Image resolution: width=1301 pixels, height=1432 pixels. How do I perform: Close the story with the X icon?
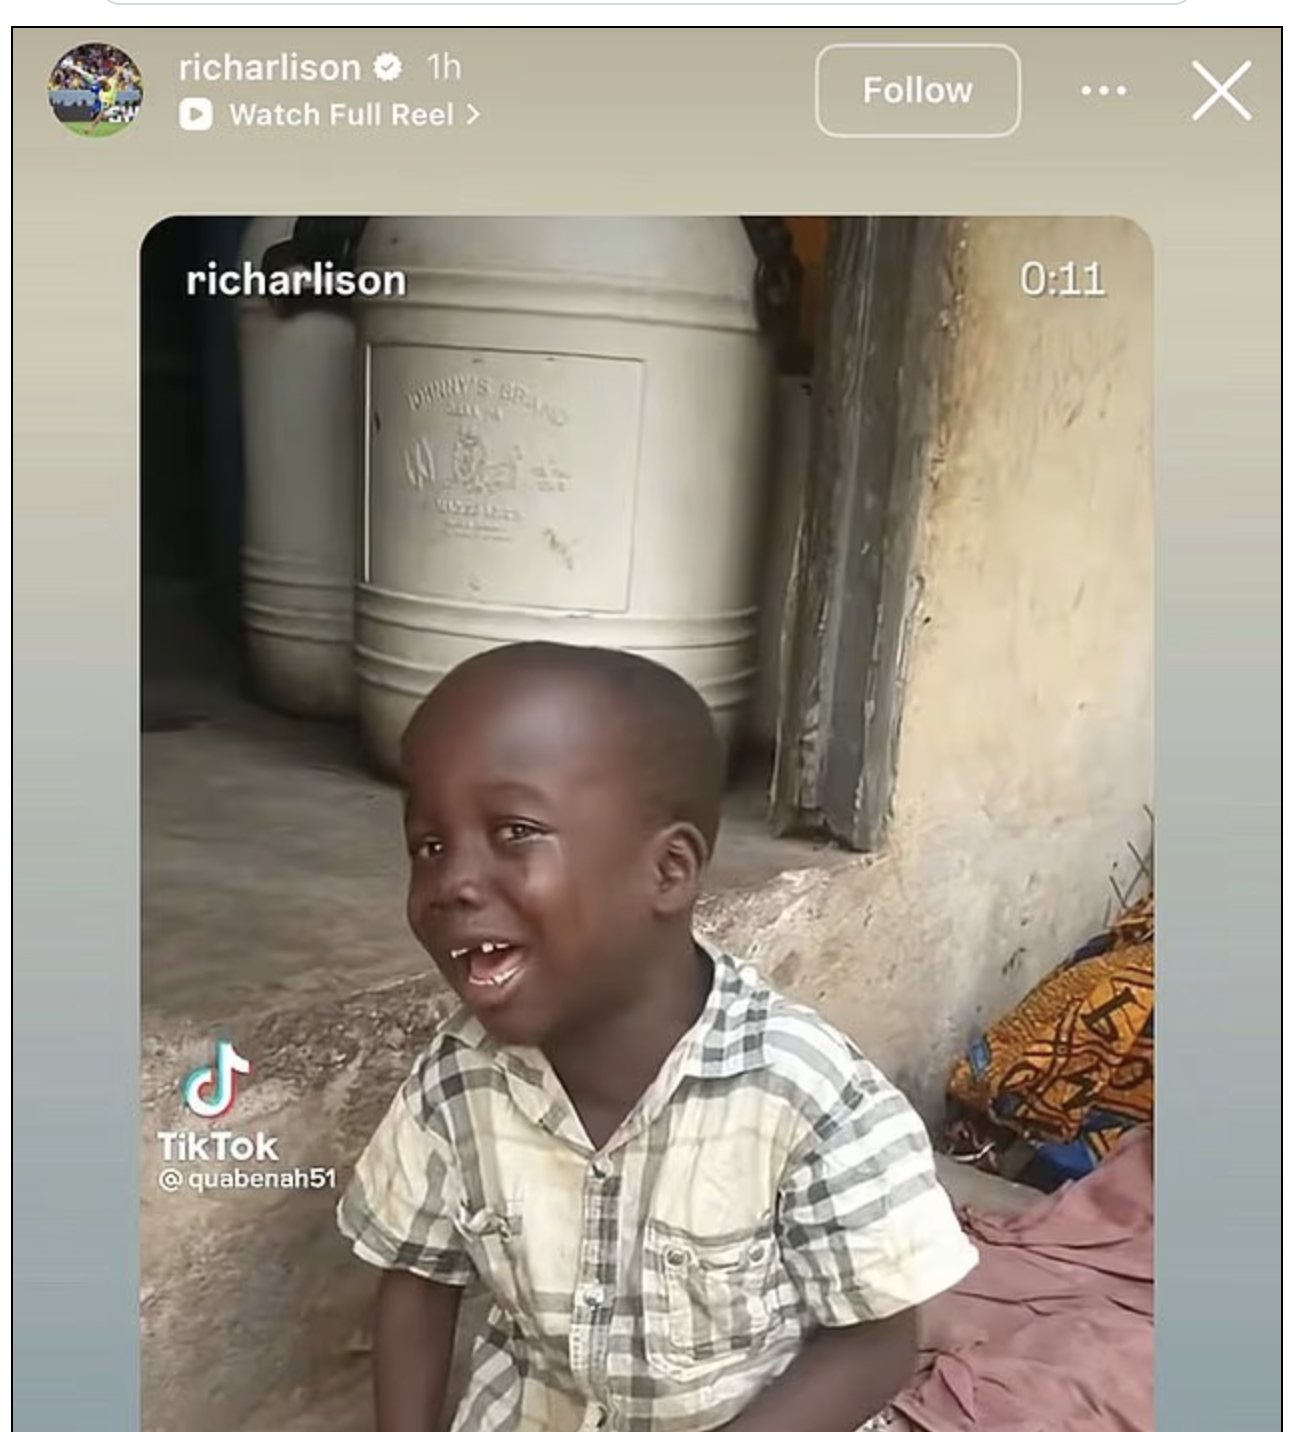(1221, 90)
